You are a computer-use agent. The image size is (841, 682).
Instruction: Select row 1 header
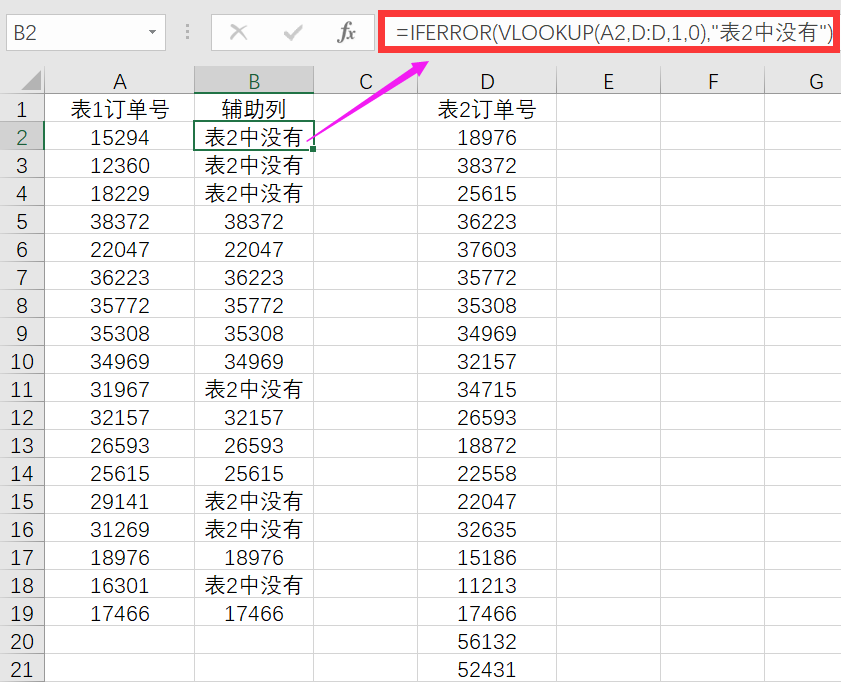tap(22, 109)
